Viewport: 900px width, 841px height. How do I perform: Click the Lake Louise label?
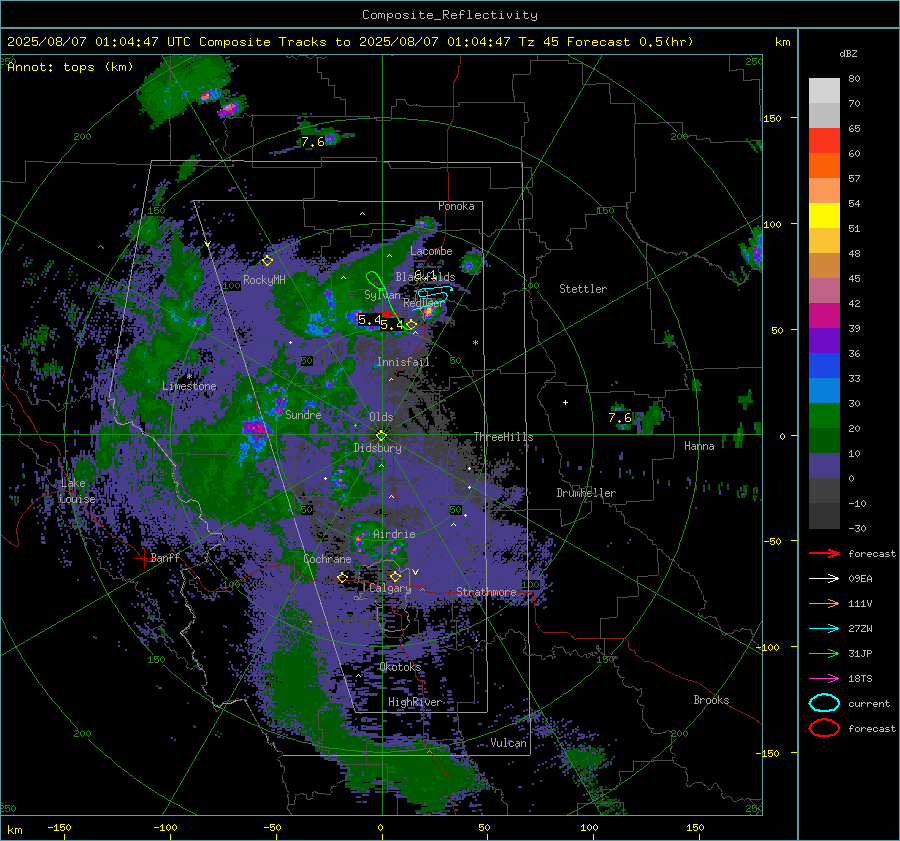(77, 491)
